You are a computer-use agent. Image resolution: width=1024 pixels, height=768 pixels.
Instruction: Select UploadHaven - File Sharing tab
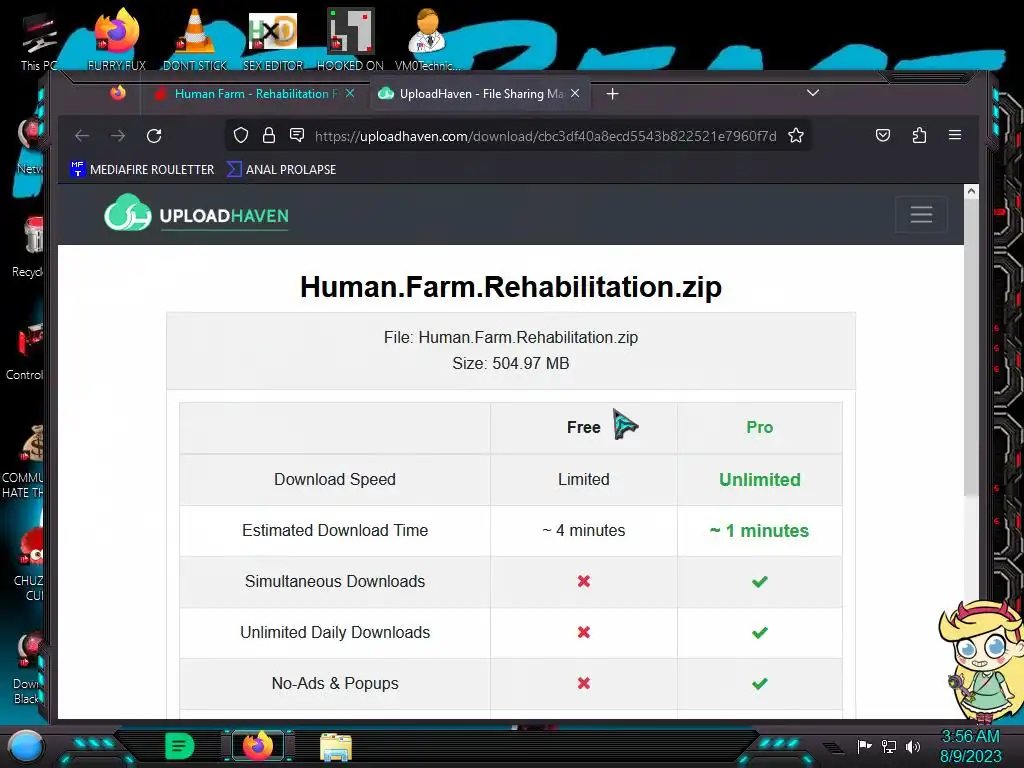(x=480, y=94)
